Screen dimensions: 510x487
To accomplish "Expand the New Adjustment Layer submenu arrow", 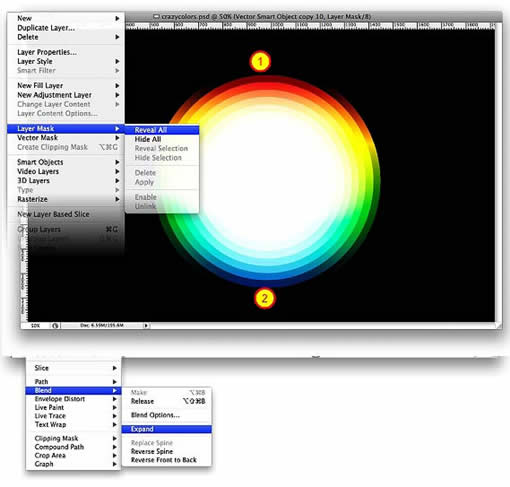I will [117, 95].
